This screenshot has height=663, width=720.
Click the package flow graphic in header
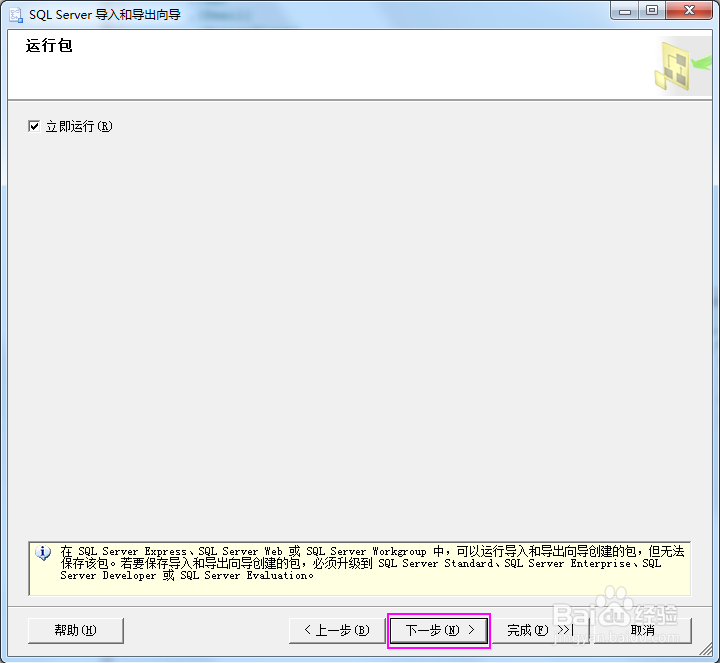tap(682, 66)
